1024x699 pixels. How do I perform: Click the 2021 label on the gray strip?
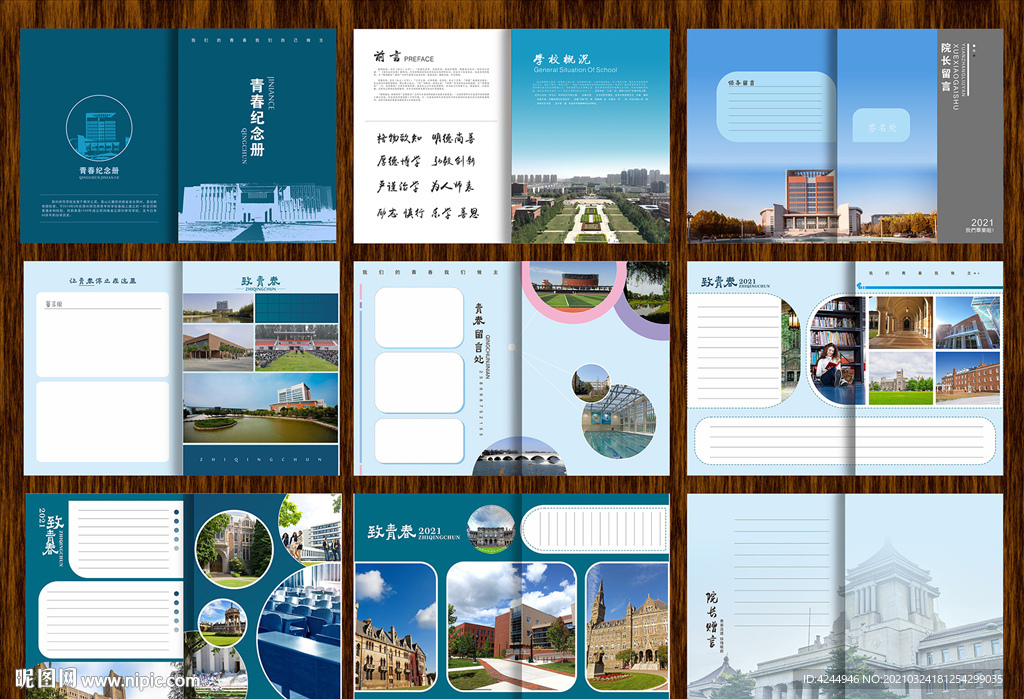(x=982, y=223)
